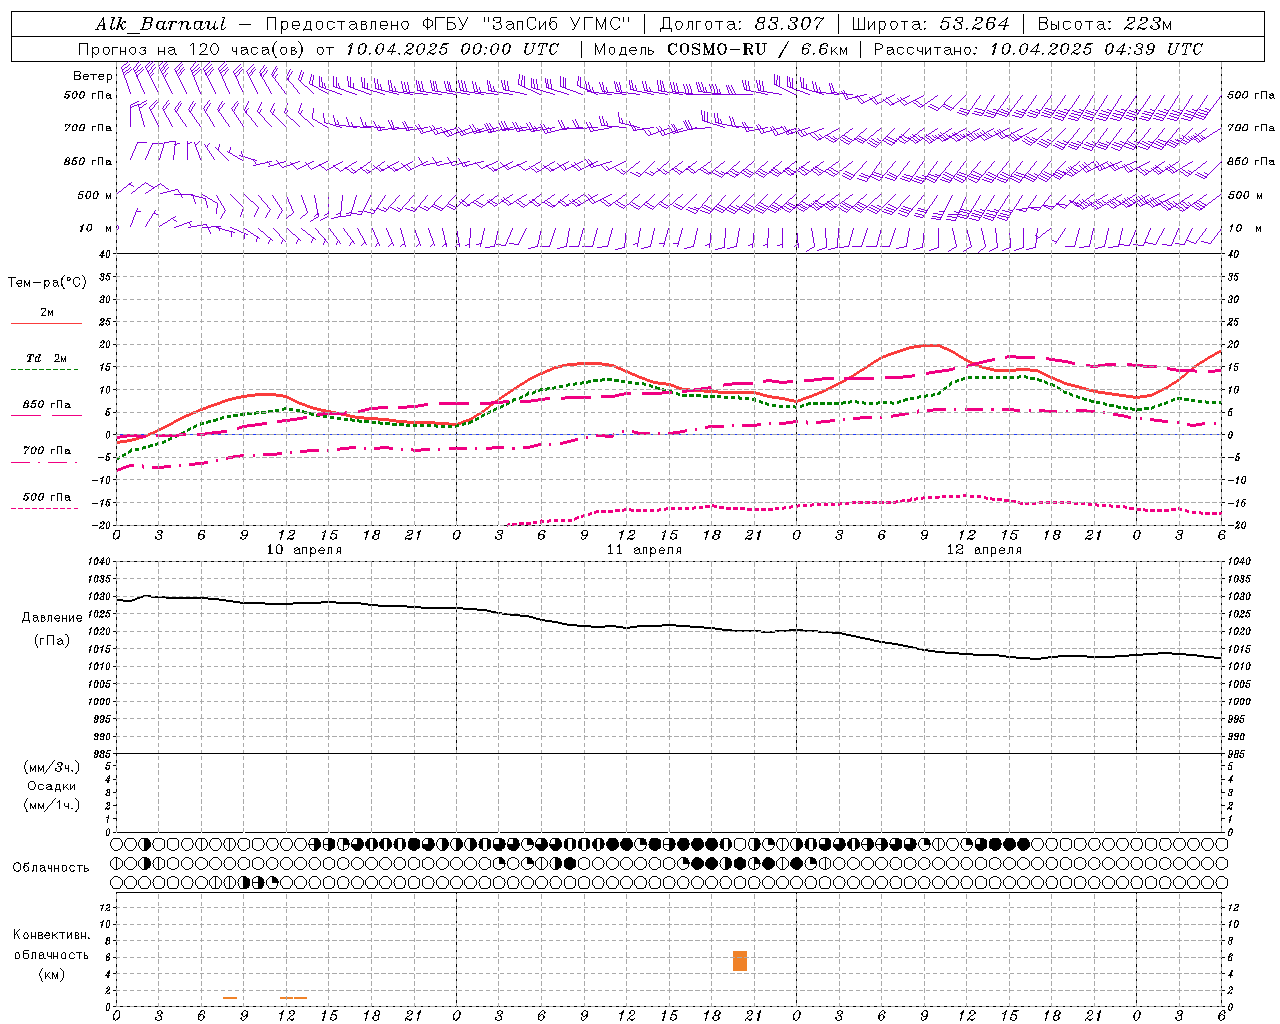The width and height of the screenshot is (1280, 1024).
Task: Click Рассчитано: 10.04.2025 04:39 UTC text
Action: click(1038, 49)
